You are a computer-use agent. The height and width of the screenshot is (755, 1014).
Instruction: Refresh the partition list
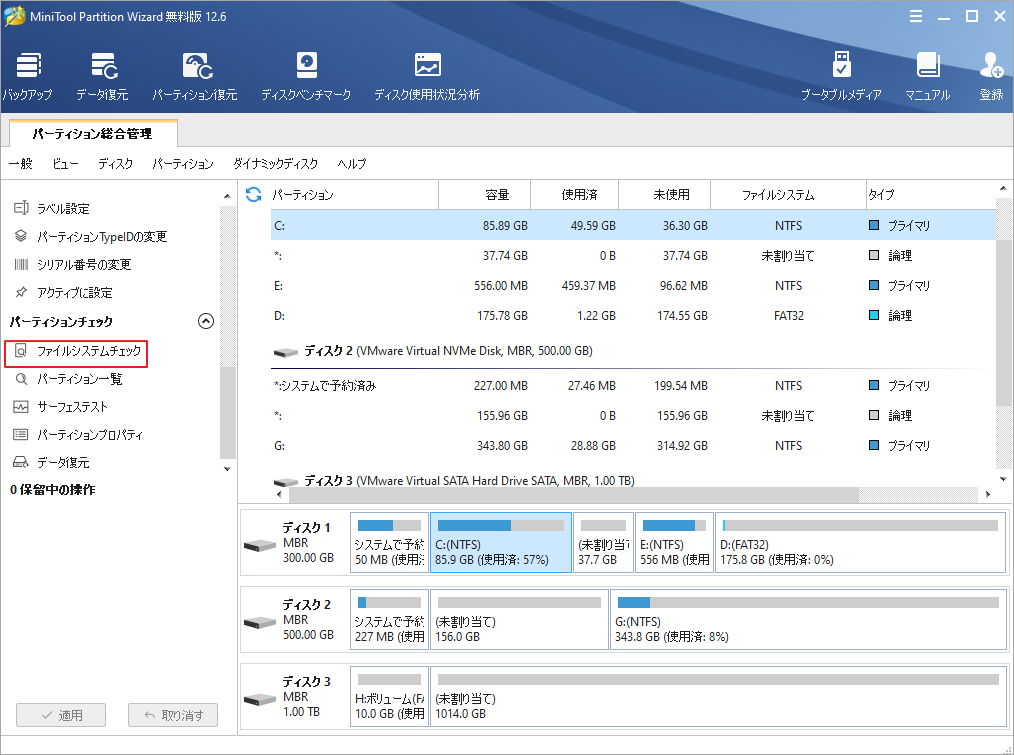[254, 194]
